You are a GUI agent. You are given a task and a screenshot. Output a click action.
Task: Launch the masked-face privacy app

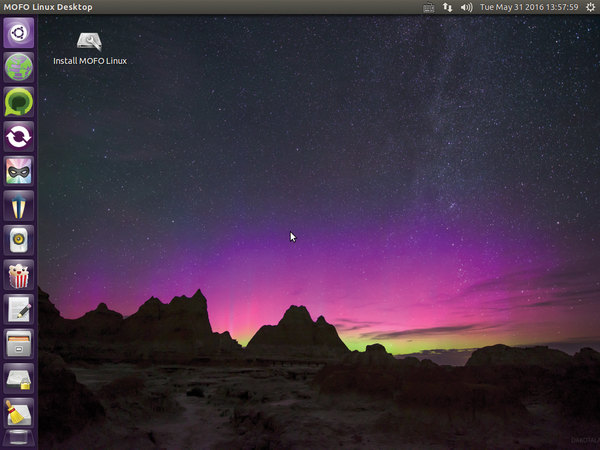[x=19, y=171]
